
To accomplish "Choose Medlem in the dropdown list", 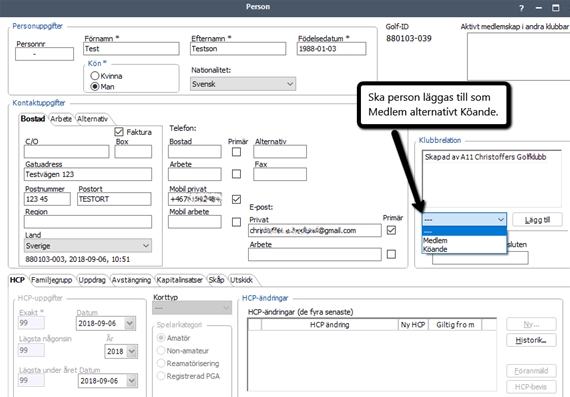I will [464, 240].
